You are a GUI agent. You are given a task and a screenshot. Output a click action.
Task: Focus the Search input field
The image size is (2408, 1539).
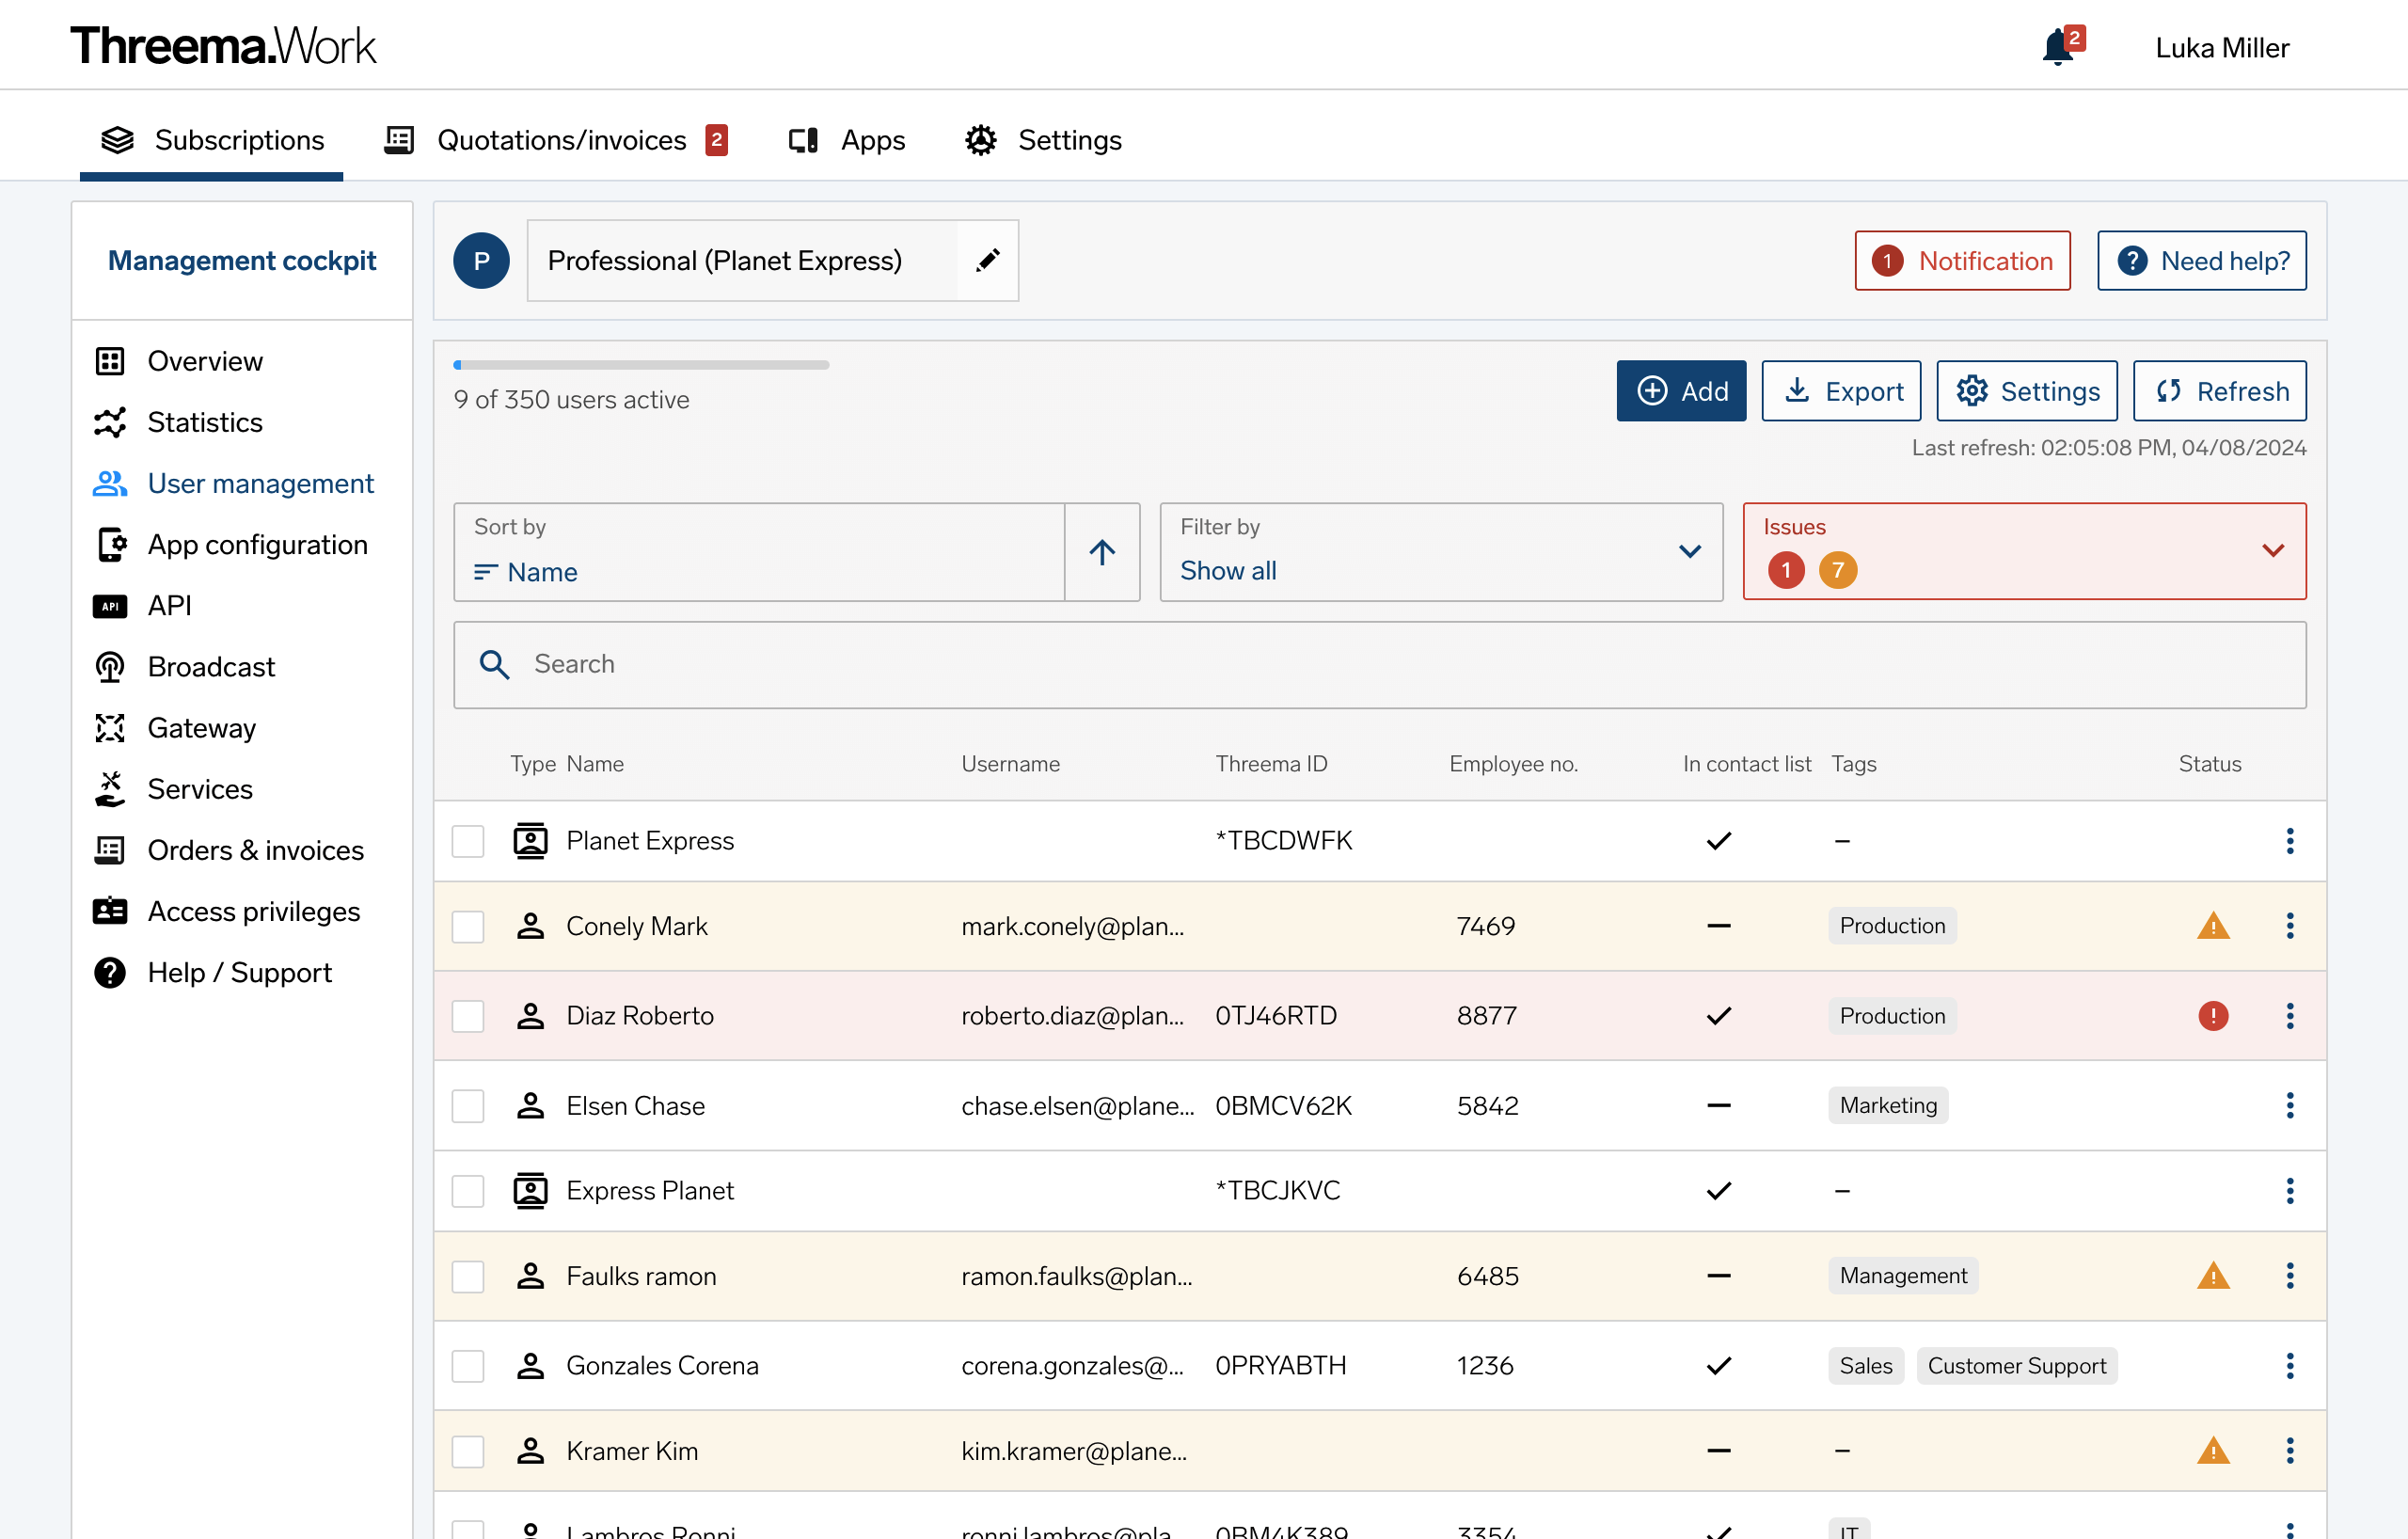(1379, 665)
